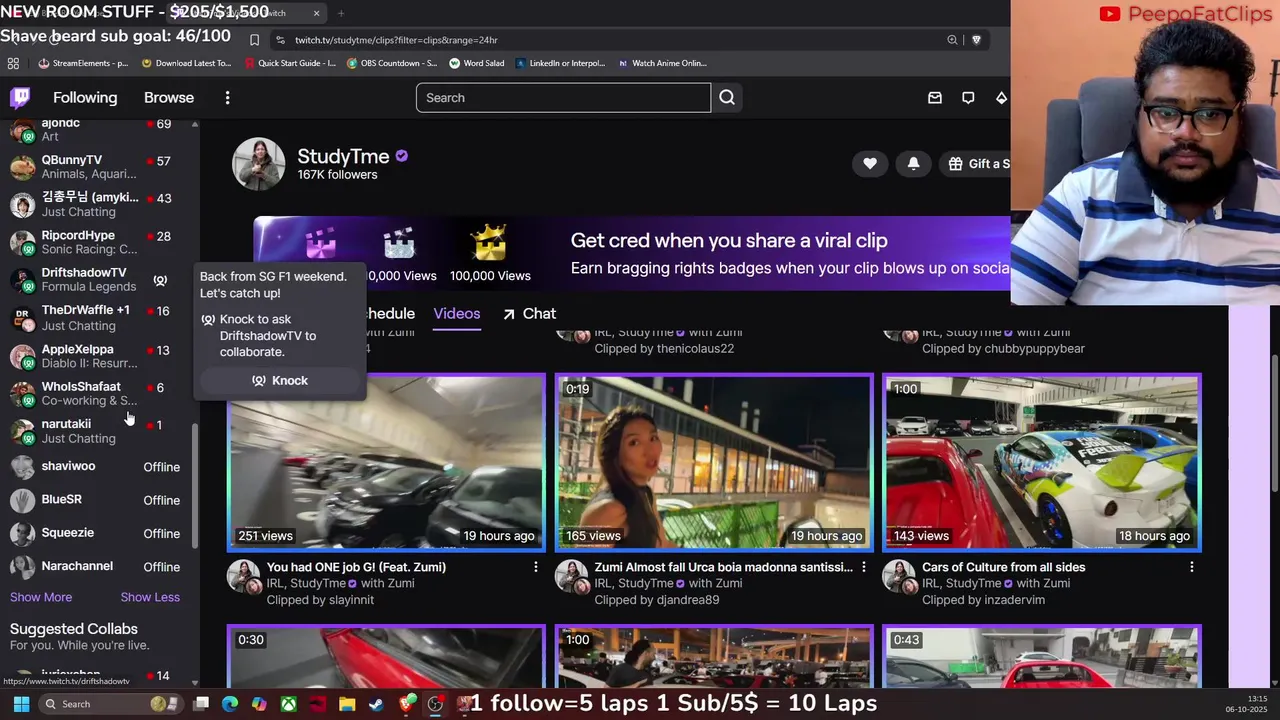Open Microsoft Edge from taskbar
This screenshot has height=720, width=1280.
[x=230, y=704]
